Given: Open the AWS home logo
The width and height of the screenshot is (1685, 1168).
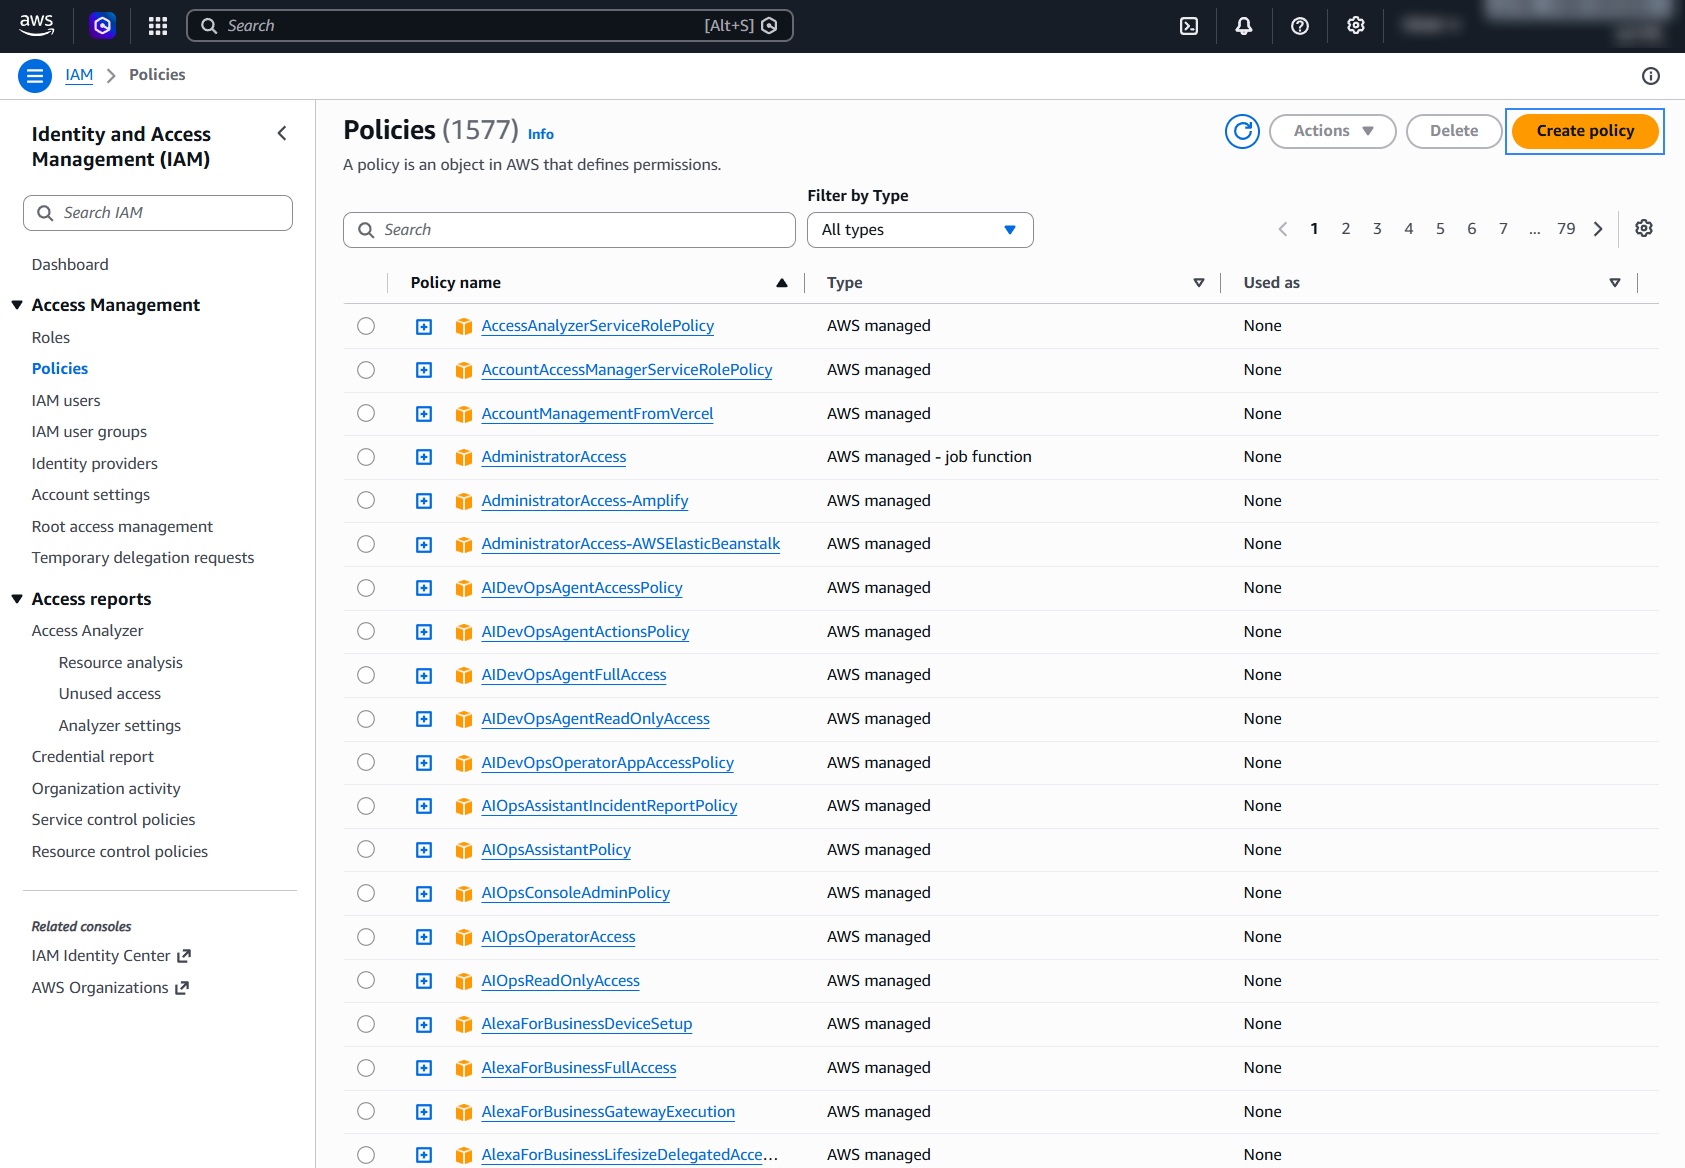Looking at the screenshot, I should [37, 25].
